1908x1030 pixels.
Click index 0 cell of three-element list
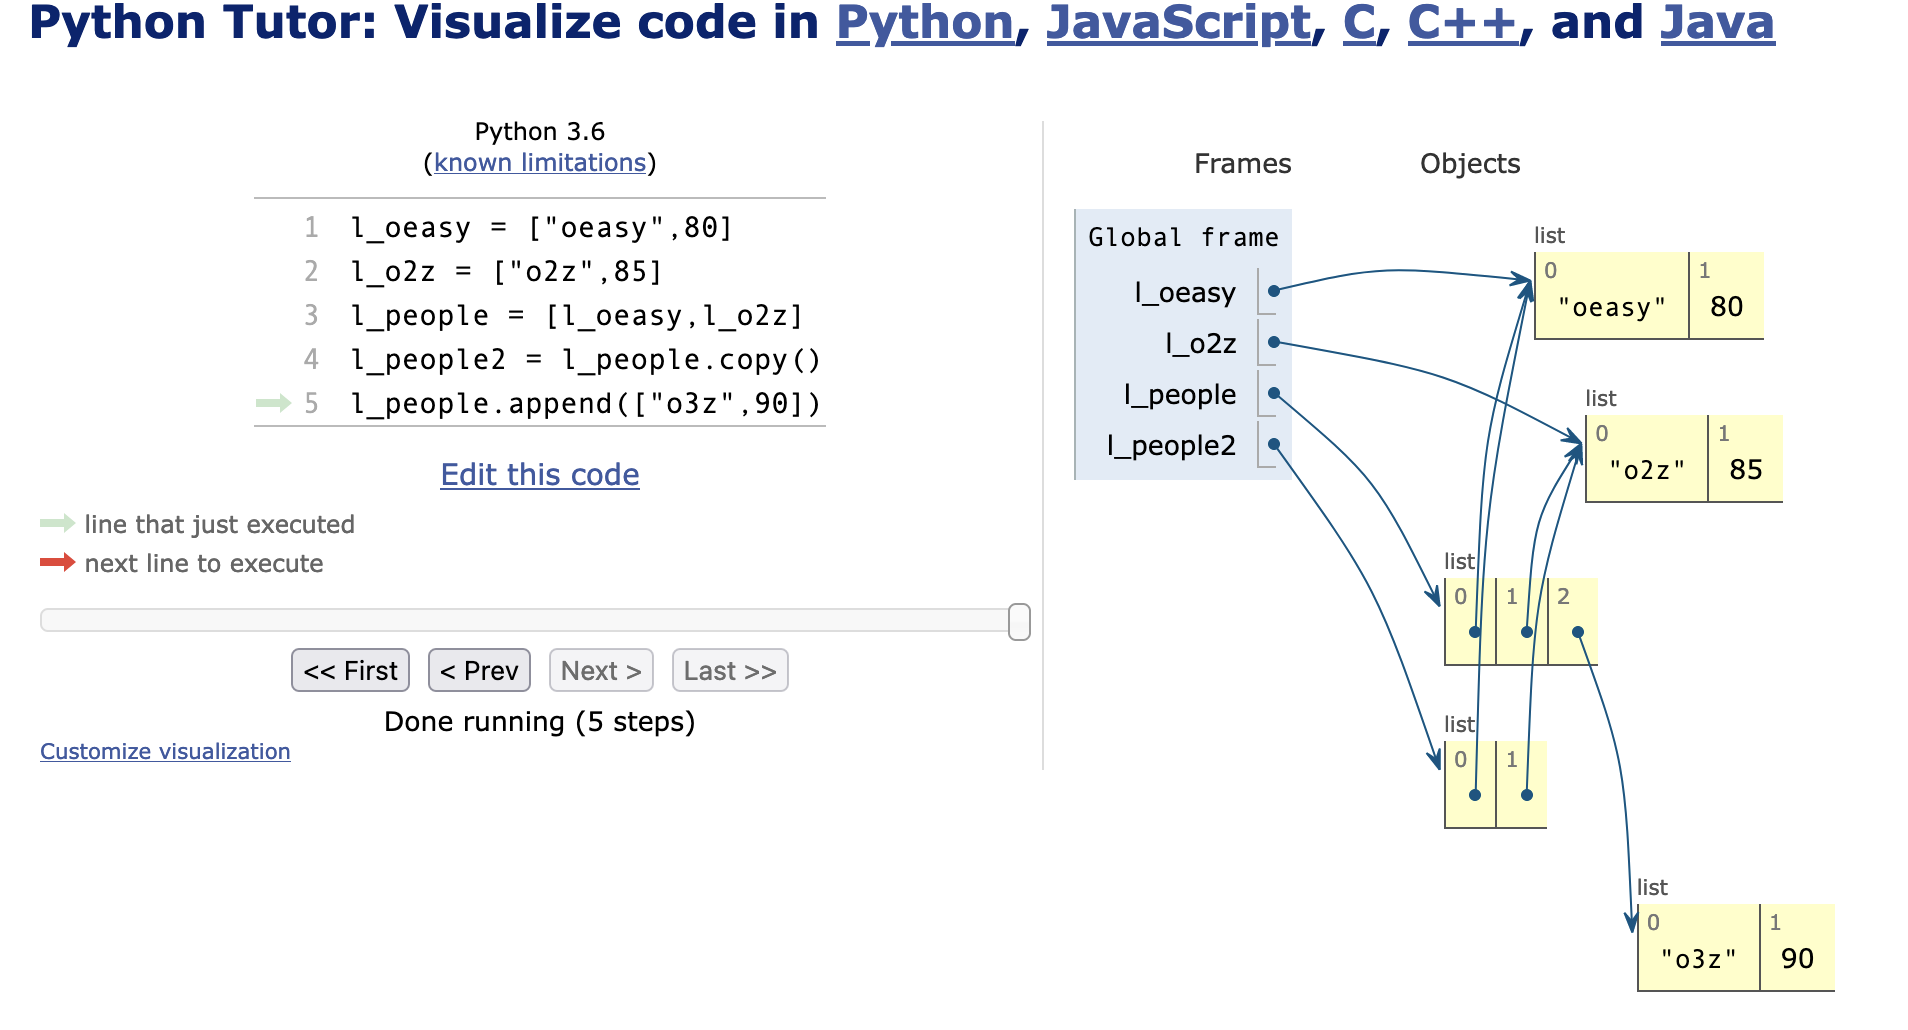[x=1470, y=621]
